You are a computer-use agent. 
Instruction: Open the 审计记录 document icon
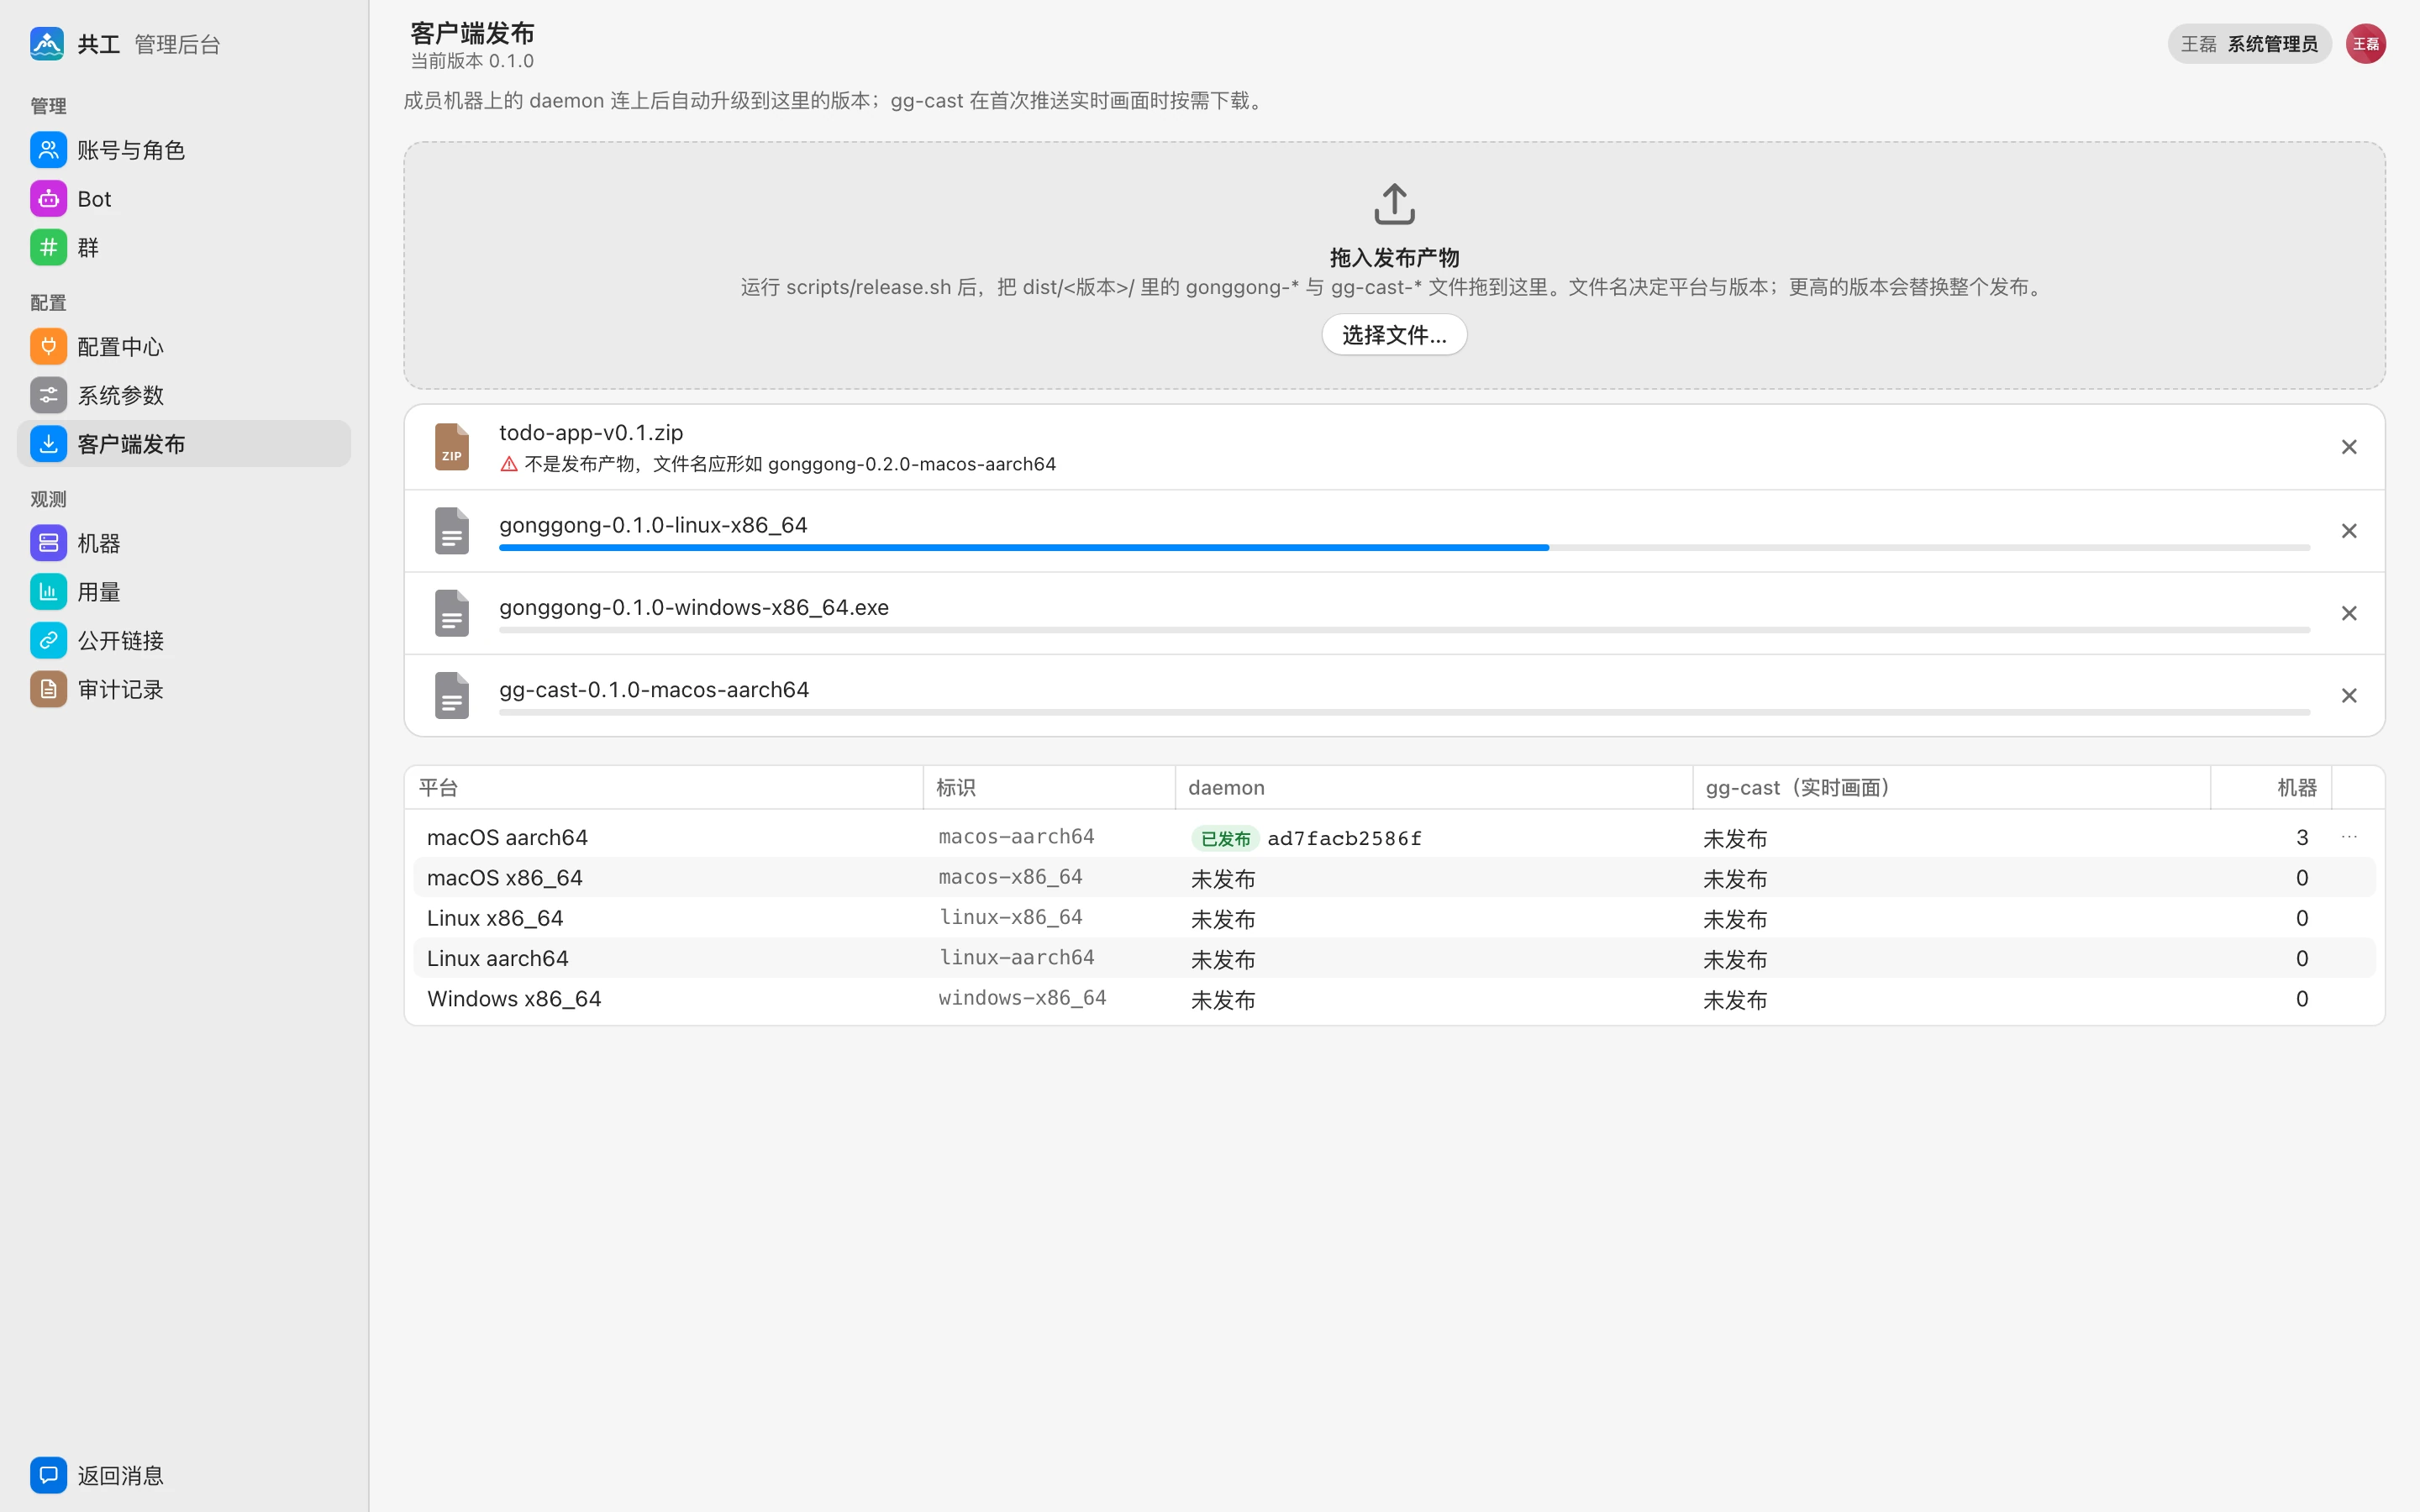coord(48,689)
